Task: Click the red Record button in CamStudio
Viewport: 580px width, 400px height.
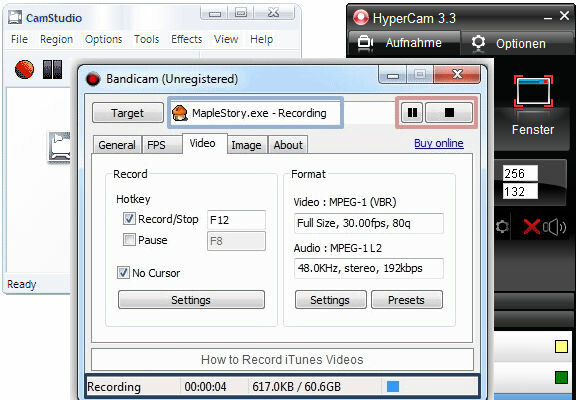Action: coord(24,69)
